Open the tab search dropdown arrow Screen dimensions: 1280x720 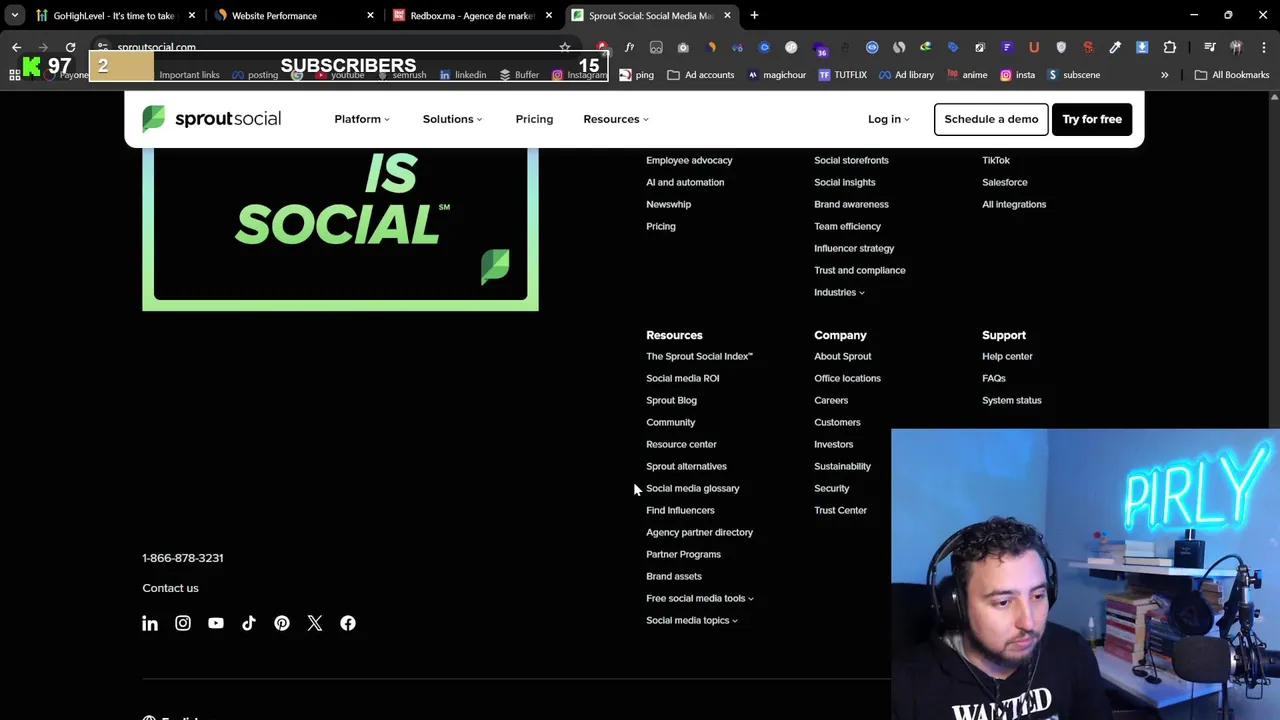click(x=14, y=15)
